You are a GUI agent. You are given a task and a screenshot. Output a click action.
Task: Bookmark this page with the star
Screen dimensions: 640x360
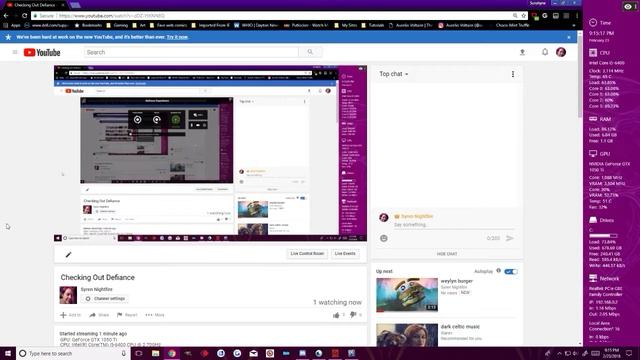tap(523, 16)
